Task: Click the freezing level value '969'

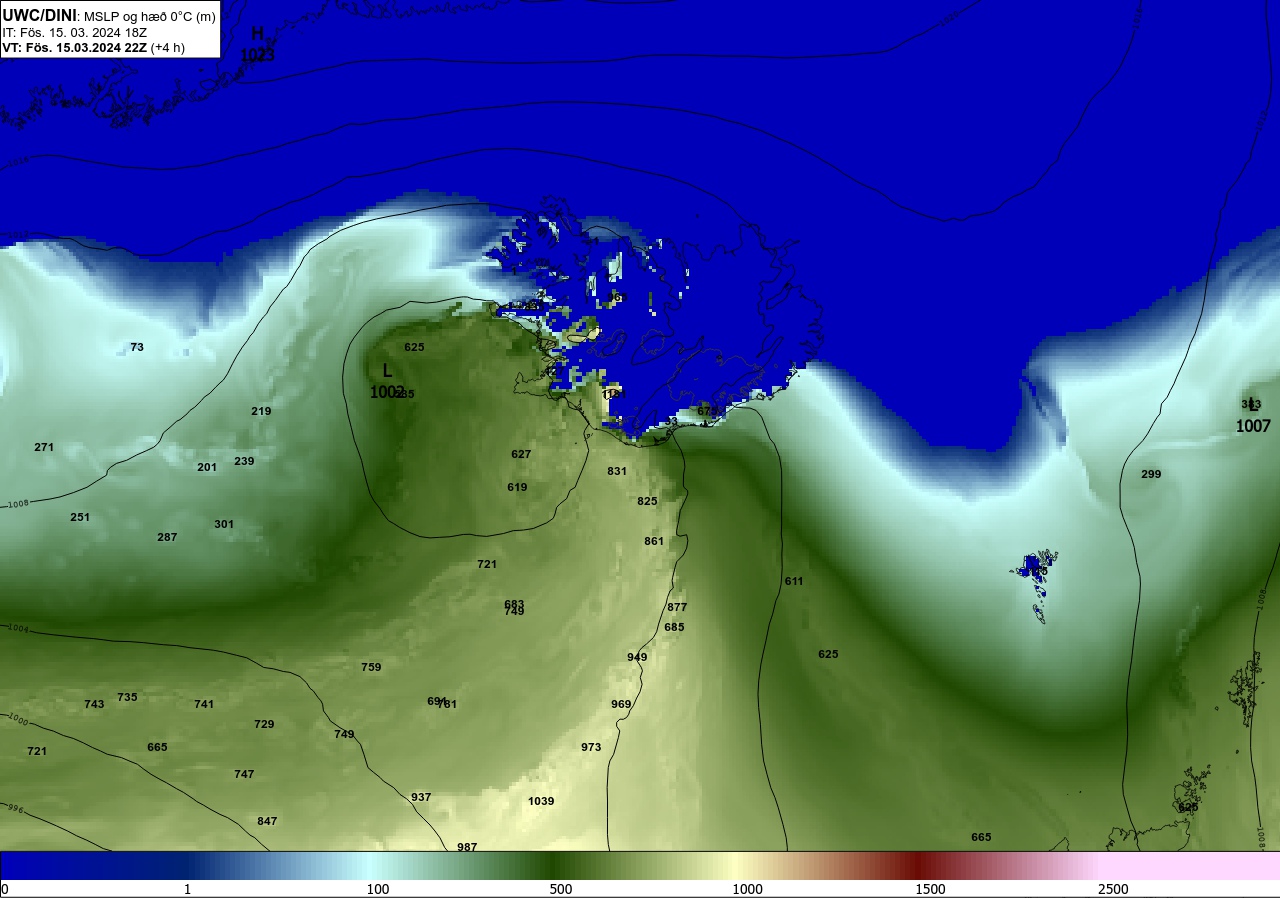Action: (621, 704)
